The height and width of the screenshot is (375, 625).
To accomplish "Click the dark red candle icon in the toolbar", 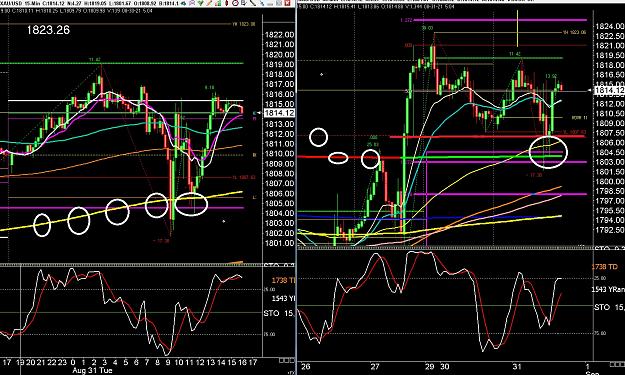I will [226, 3].
